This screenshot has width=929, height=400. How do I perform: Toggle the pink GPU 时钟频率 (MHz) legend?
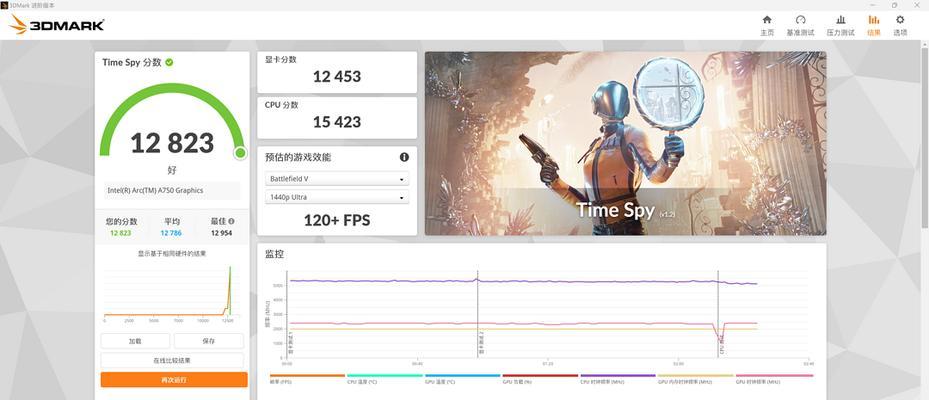(x=774, y=379)
